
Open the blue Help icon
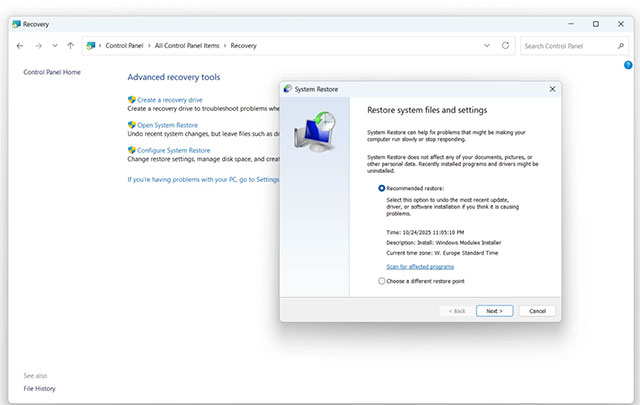tap(628, 65)
